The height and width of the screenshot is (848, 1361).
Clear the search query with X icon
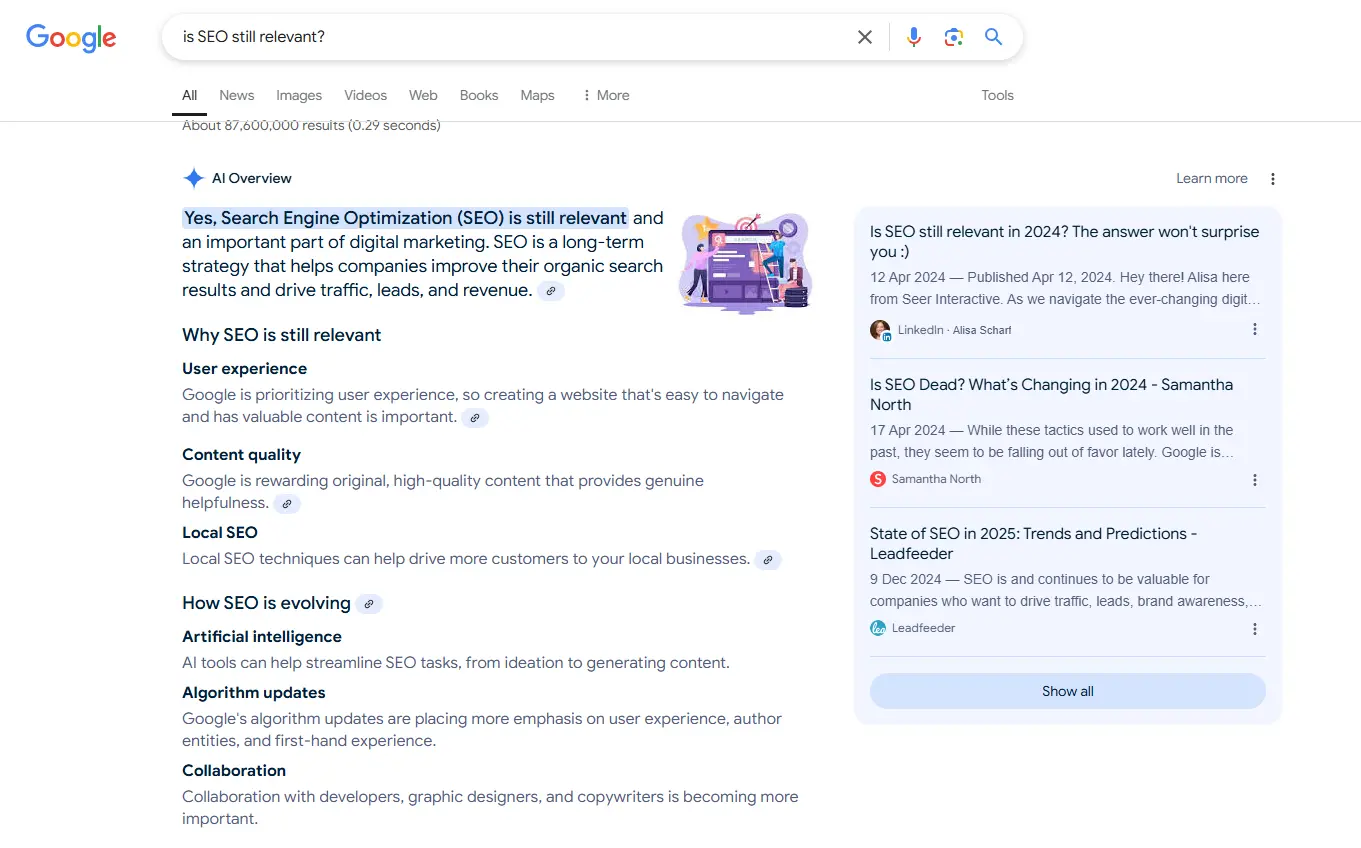(865, 37)
